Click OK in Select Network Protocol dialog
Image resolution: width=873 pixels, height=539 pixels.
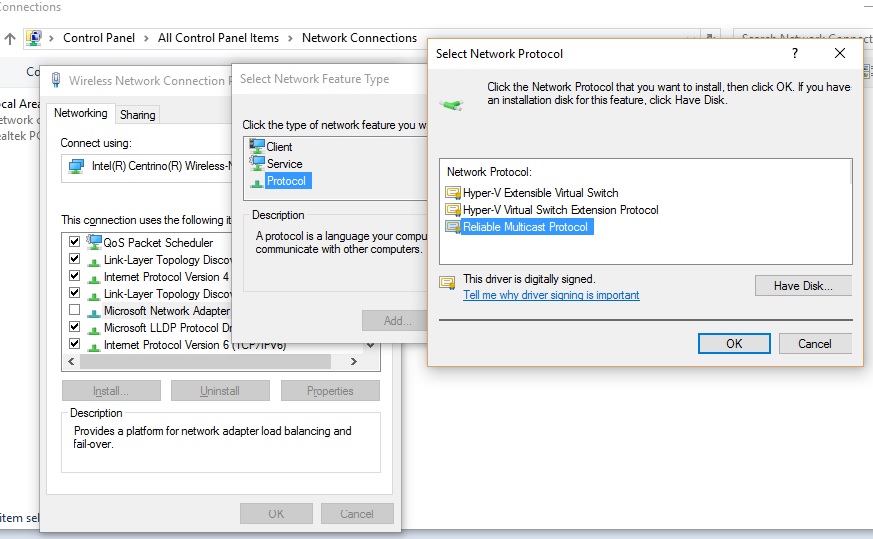[x=734, y=344]
